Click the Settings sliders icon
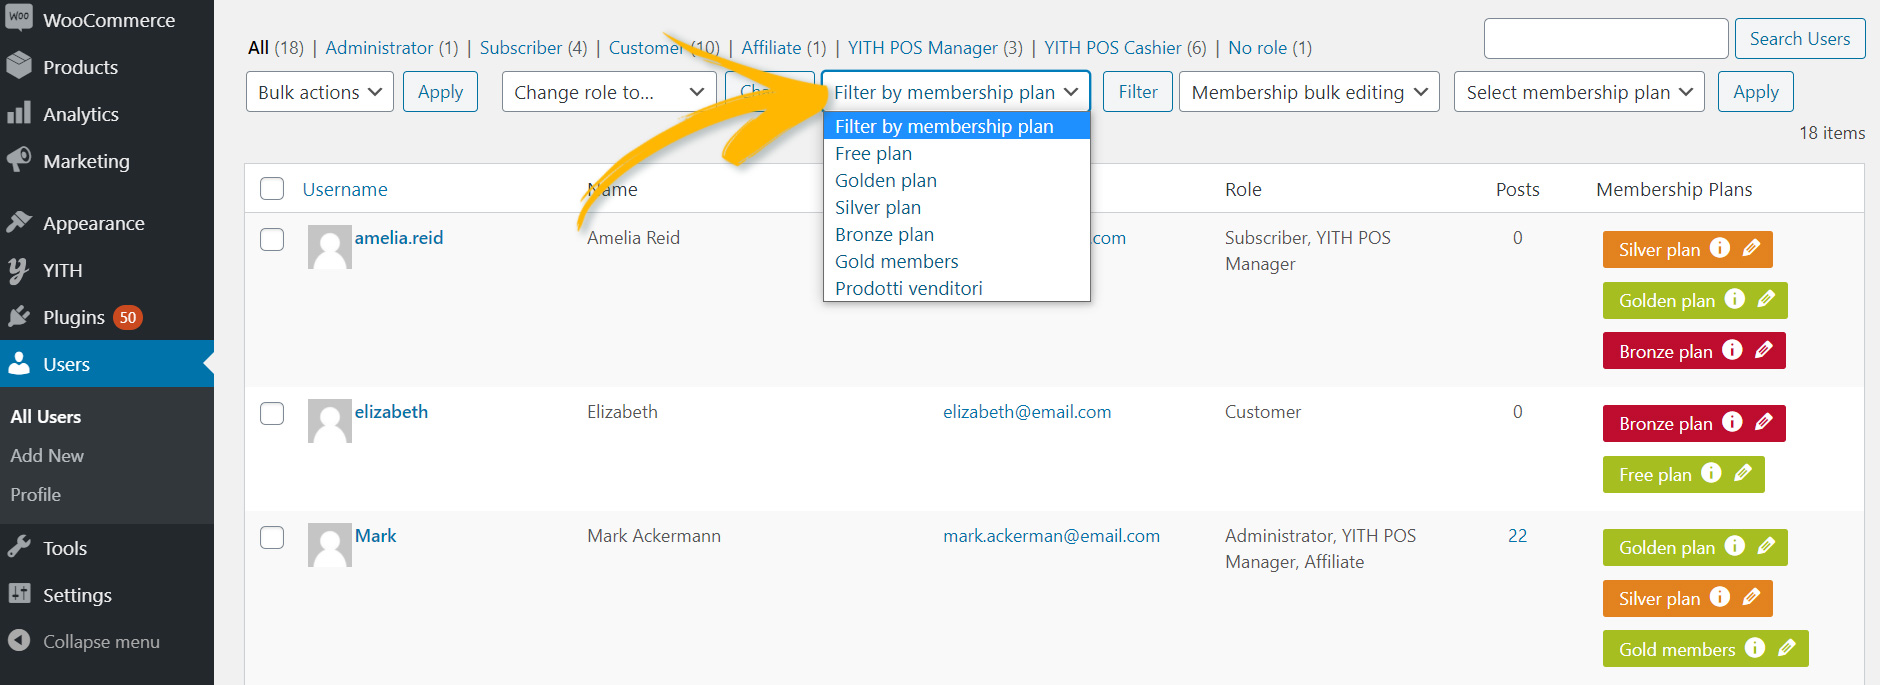This screenshot has width=1880, height=685. tap(19, 594)
